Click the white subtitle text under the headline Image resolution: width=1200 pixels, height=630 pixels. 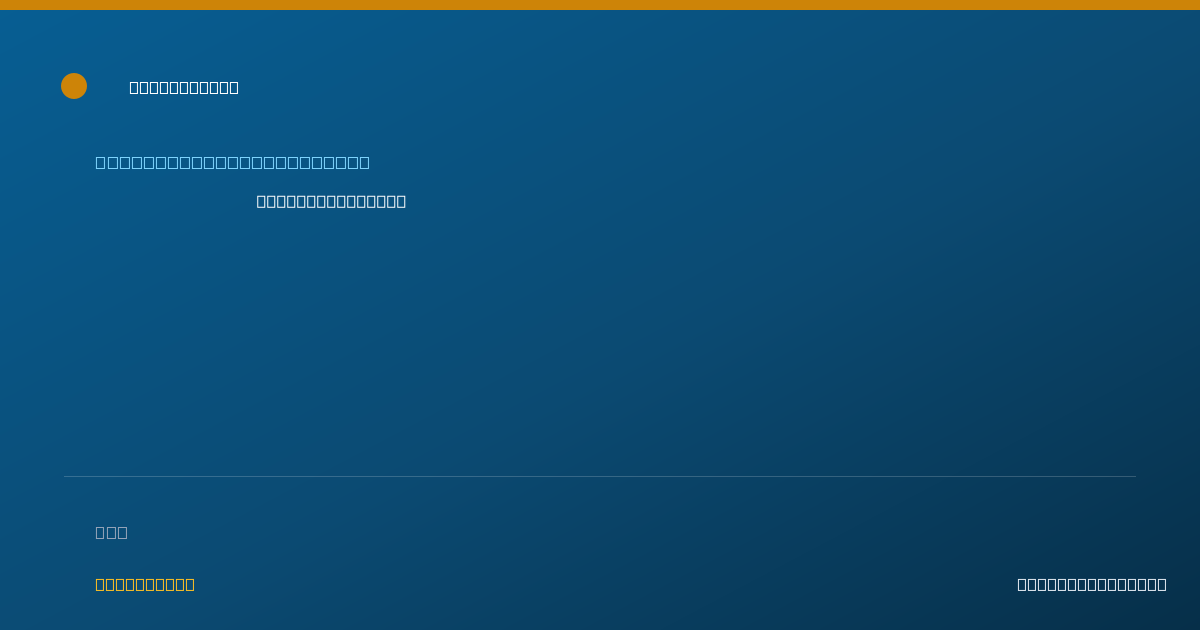[x=331, y=201]
